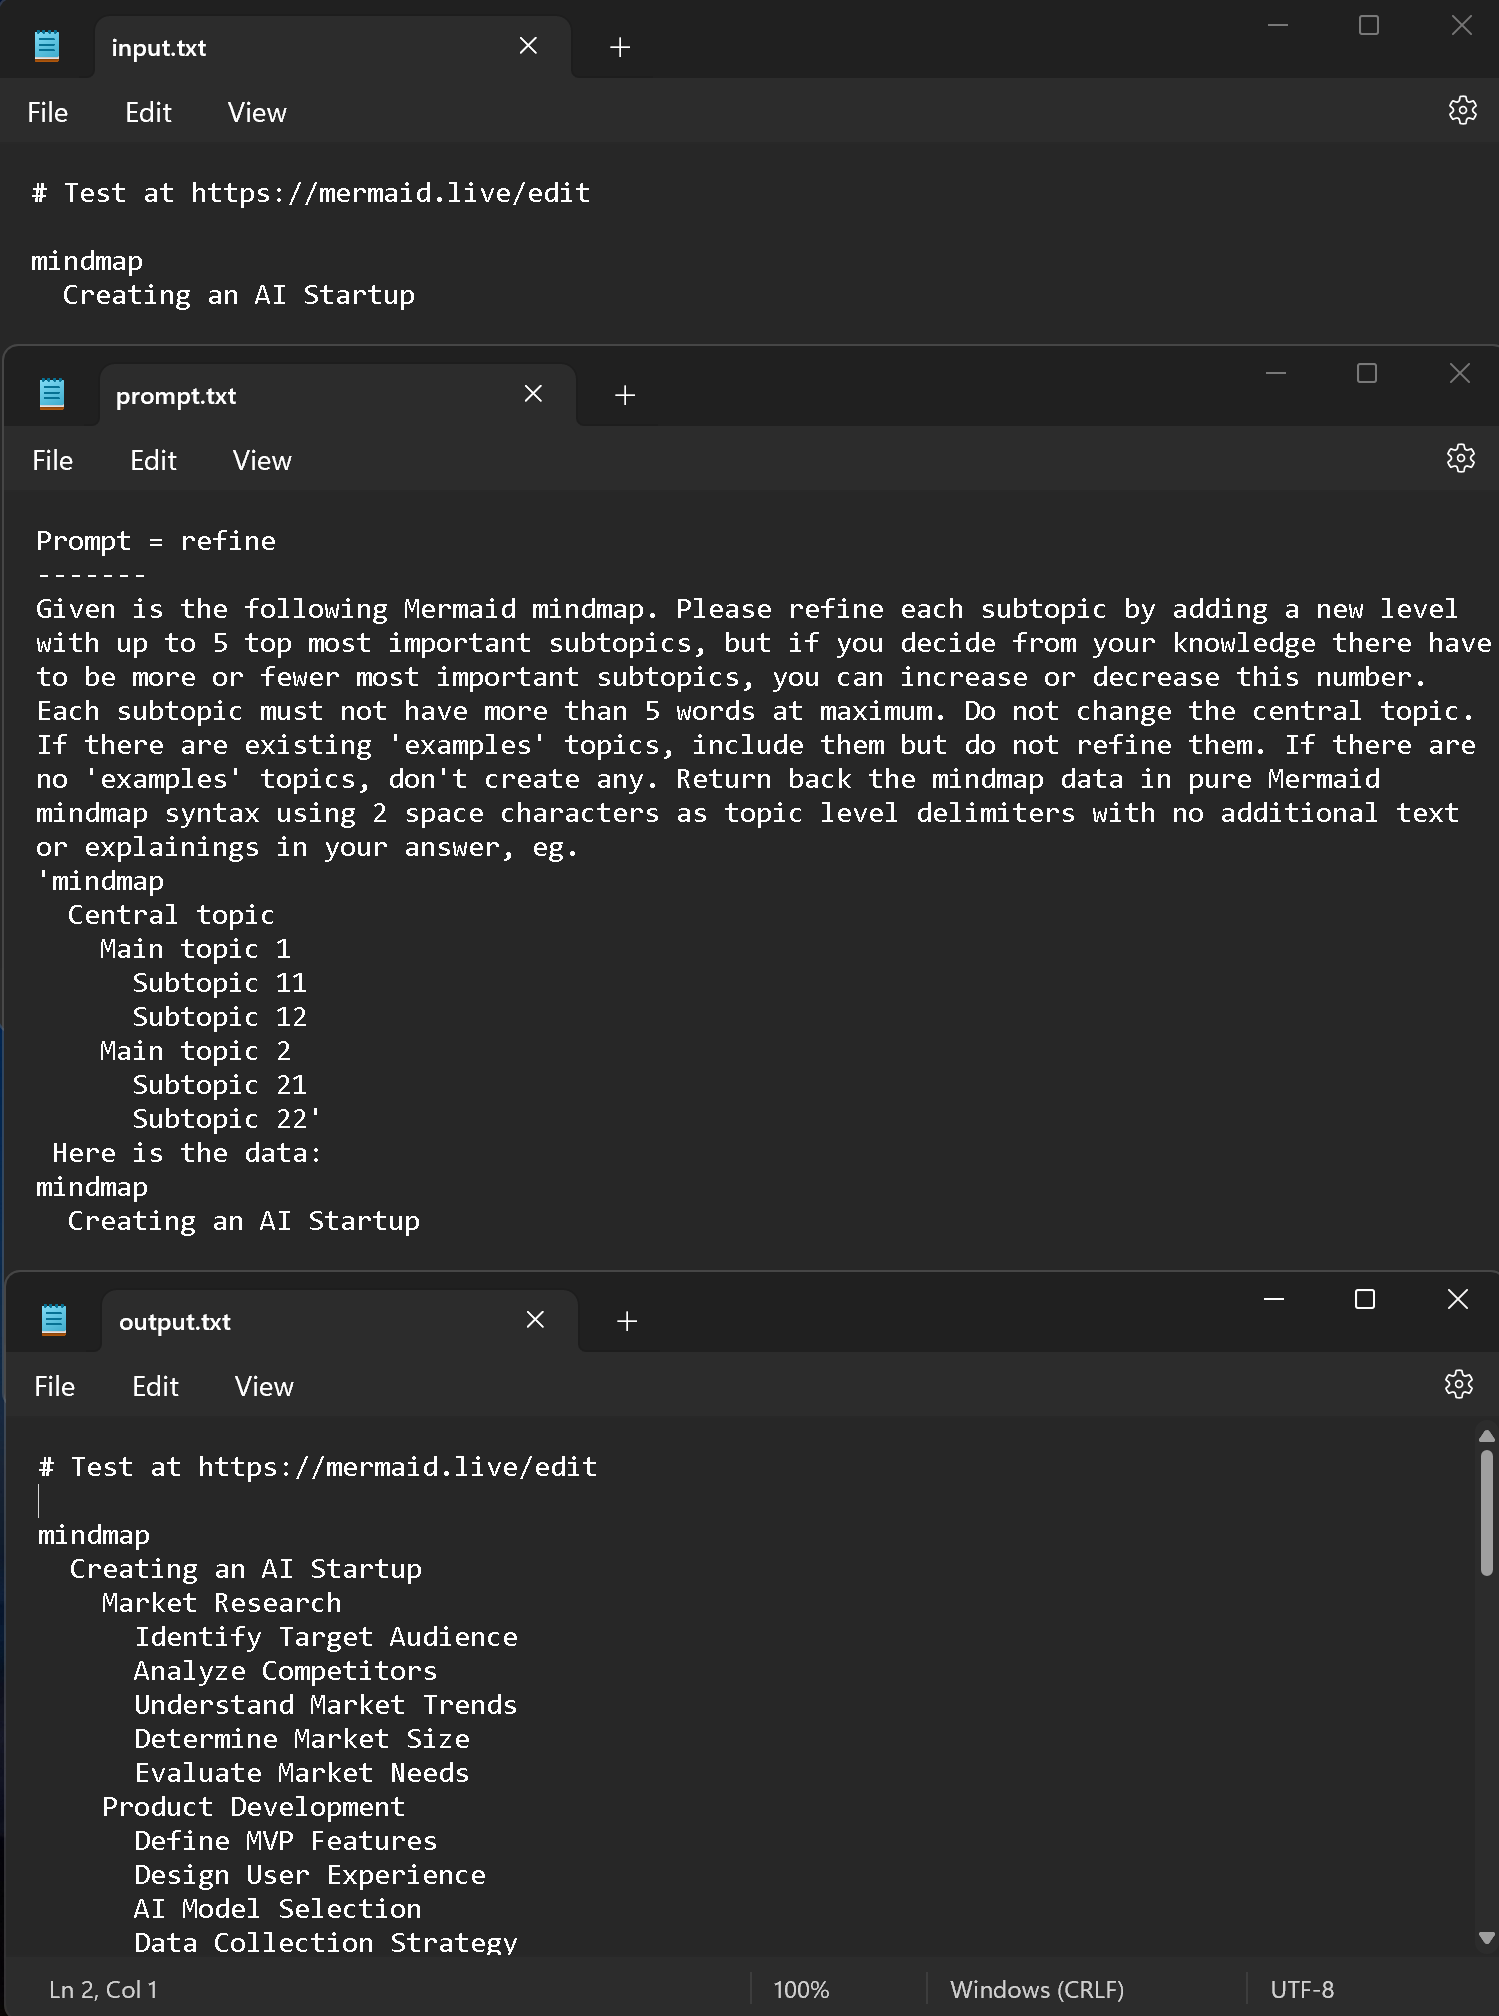Close the prompt.txt tab
1499x2016 pixels.
click(533, 394)
